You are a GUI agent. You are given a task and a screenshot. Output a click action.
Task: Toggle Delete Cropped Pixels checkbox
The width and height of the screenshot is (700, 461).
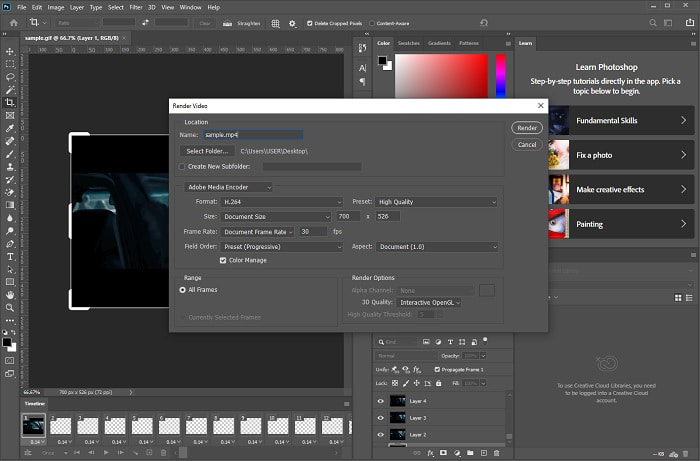coord(309,23)
